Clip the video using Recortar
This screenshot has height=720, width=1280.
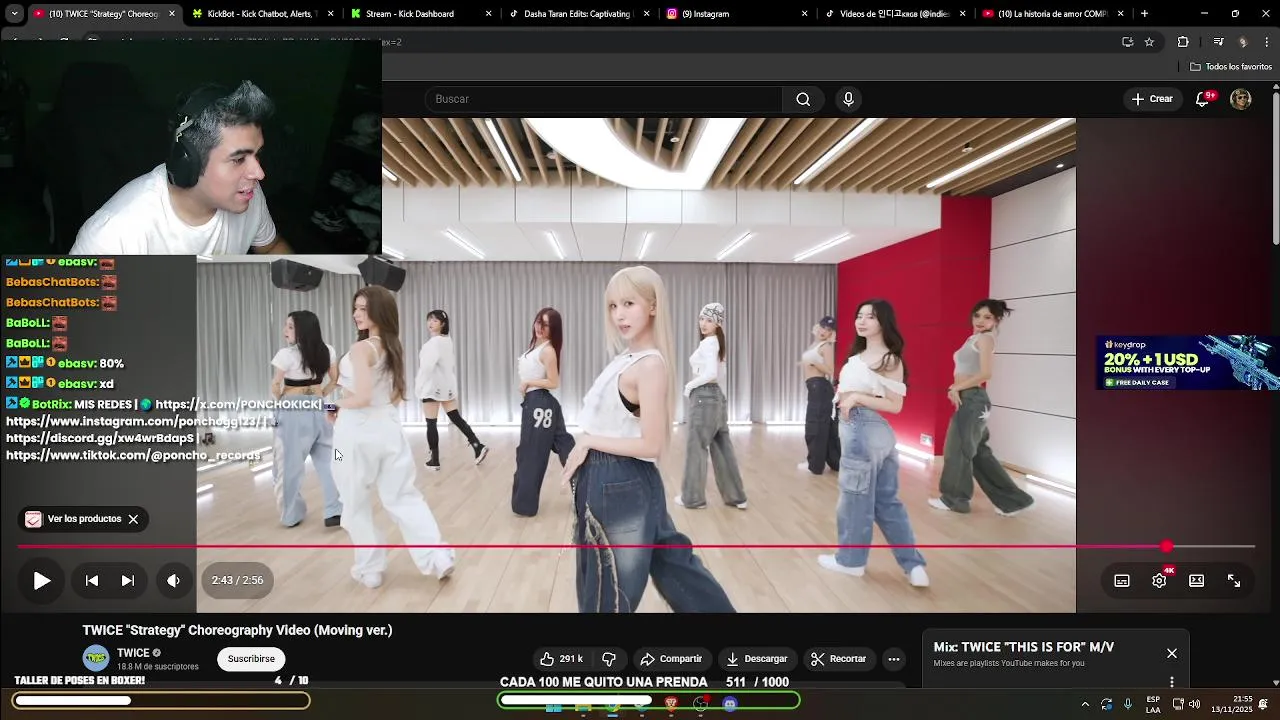point(838,659)
